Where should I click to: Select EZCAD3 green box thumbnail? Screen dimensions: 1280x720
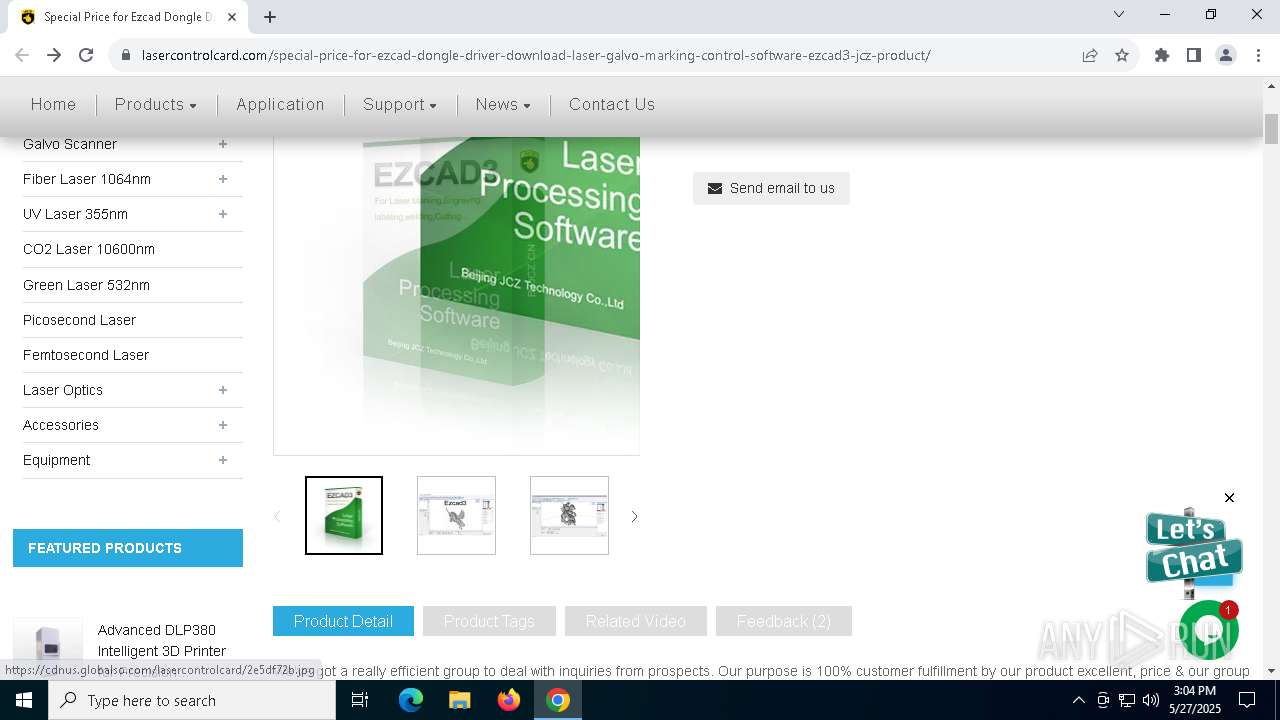pyautogui.click(x=344, y=515)
